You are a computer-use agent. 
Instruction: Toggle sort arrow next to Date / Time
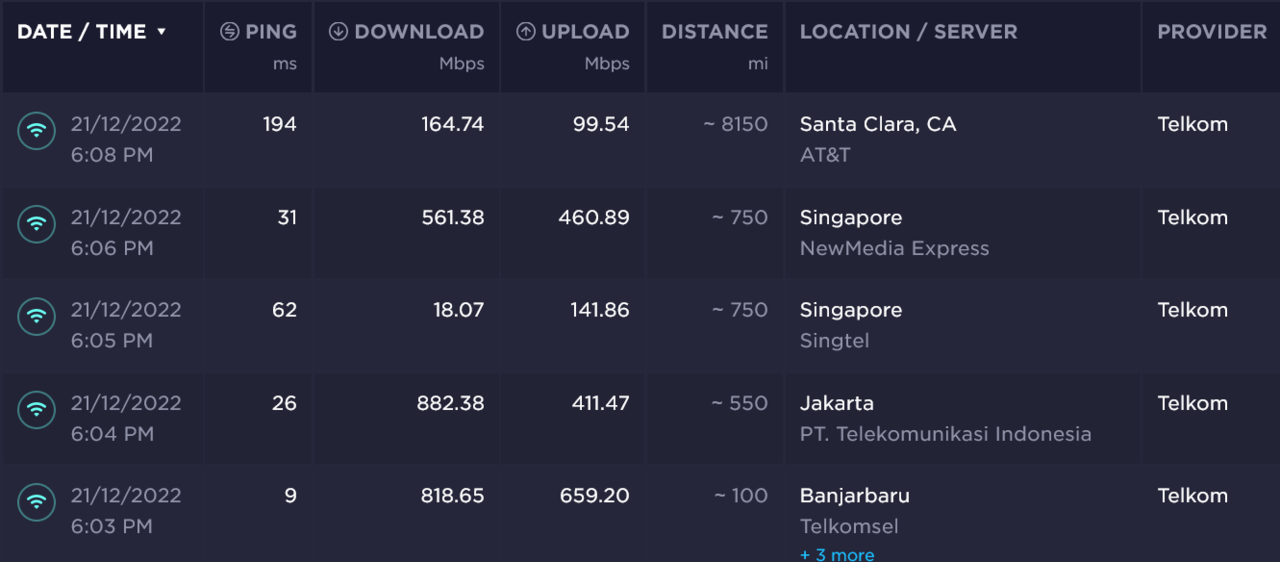[x=161, y=32]
